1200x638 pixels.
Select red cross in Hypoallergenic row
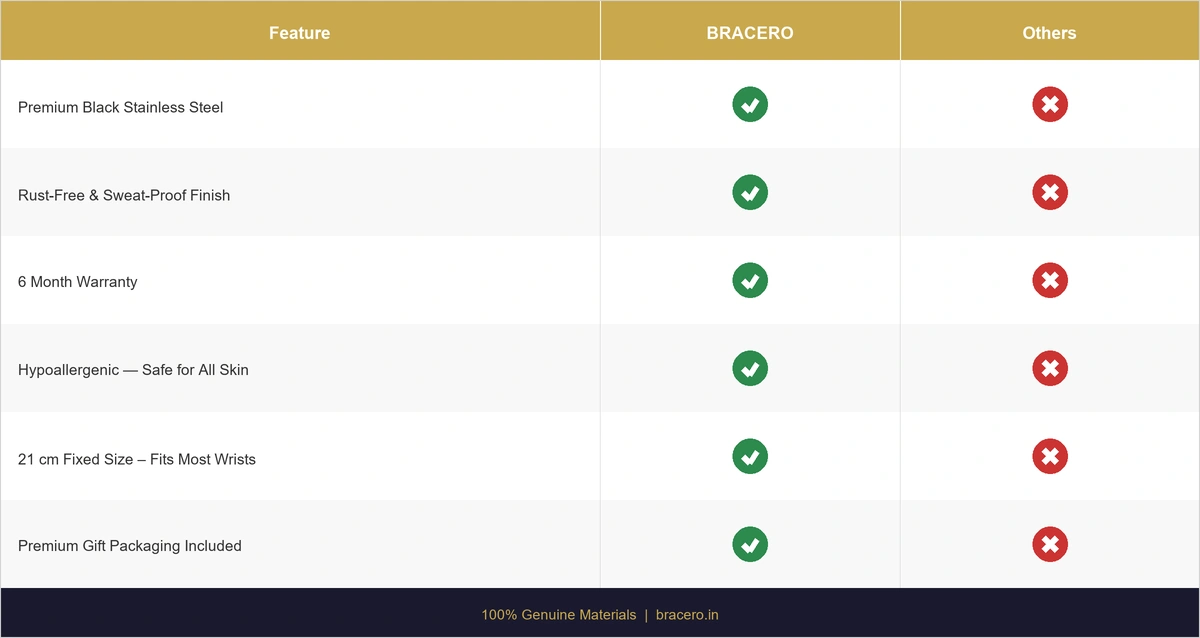1050,368
